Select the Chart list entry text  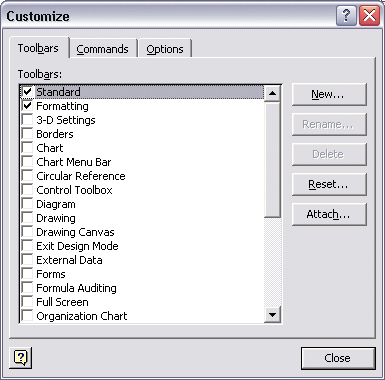click(50, 148)
